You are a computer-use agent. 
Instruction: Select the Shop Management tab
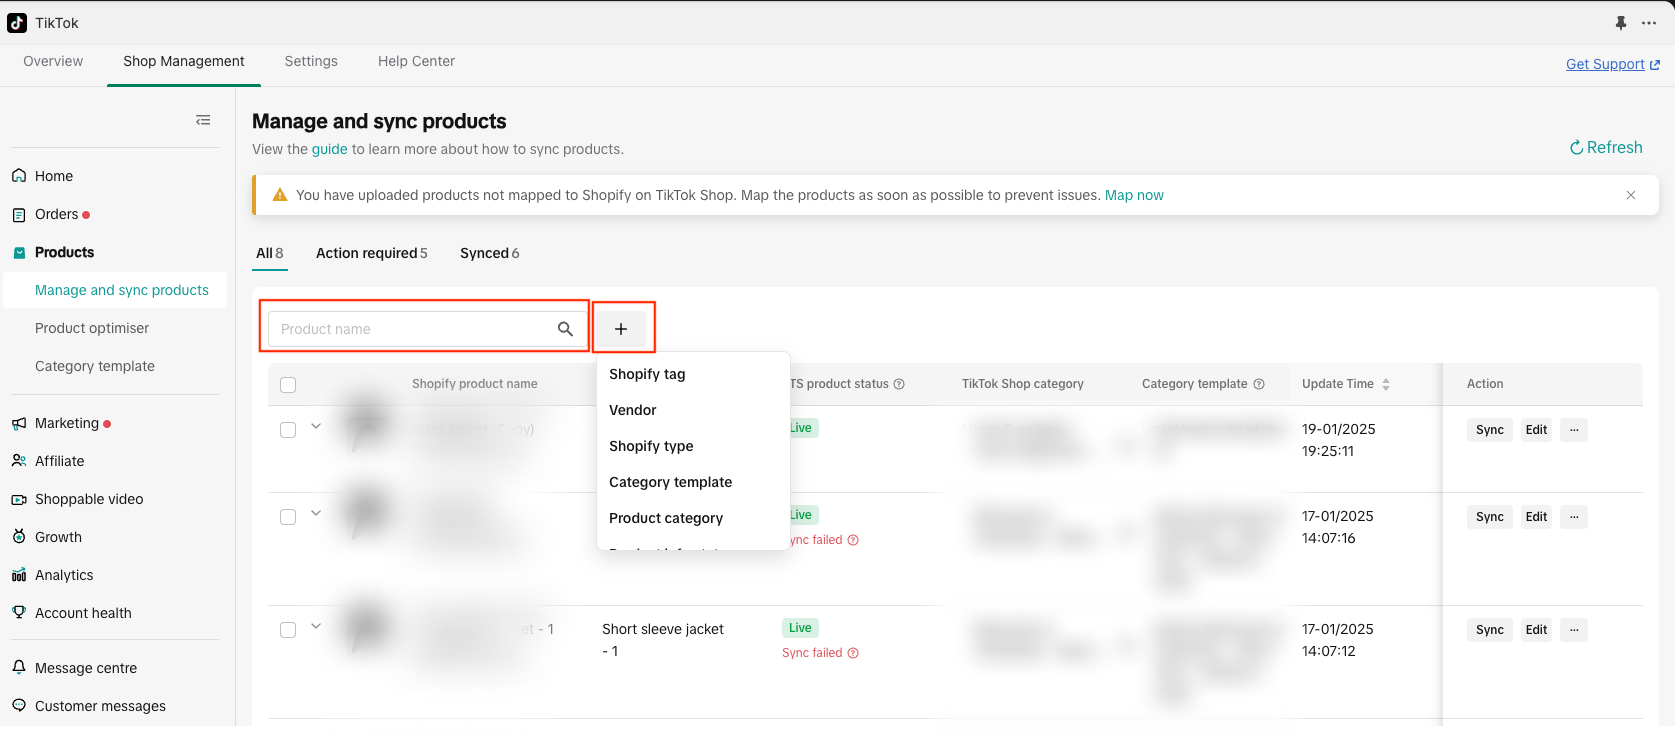(x=184, y=61)
